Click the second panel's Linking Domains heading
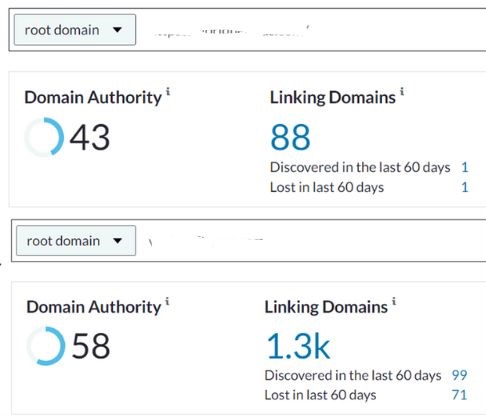Image resolution: width=486 pixels, height=416 pixels. tap(326, 307)
